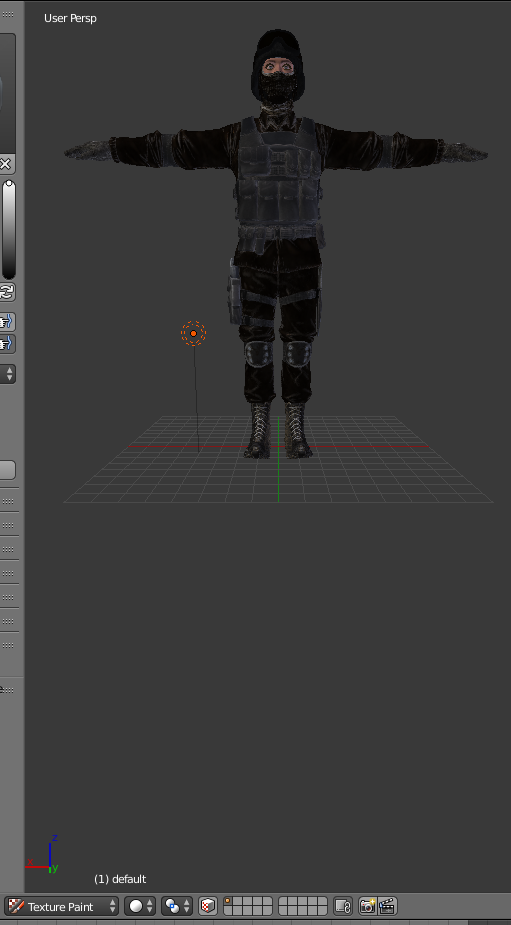Click the first collapsed panel grip handle
Screen dimensions: 511x925
point(8,501)
